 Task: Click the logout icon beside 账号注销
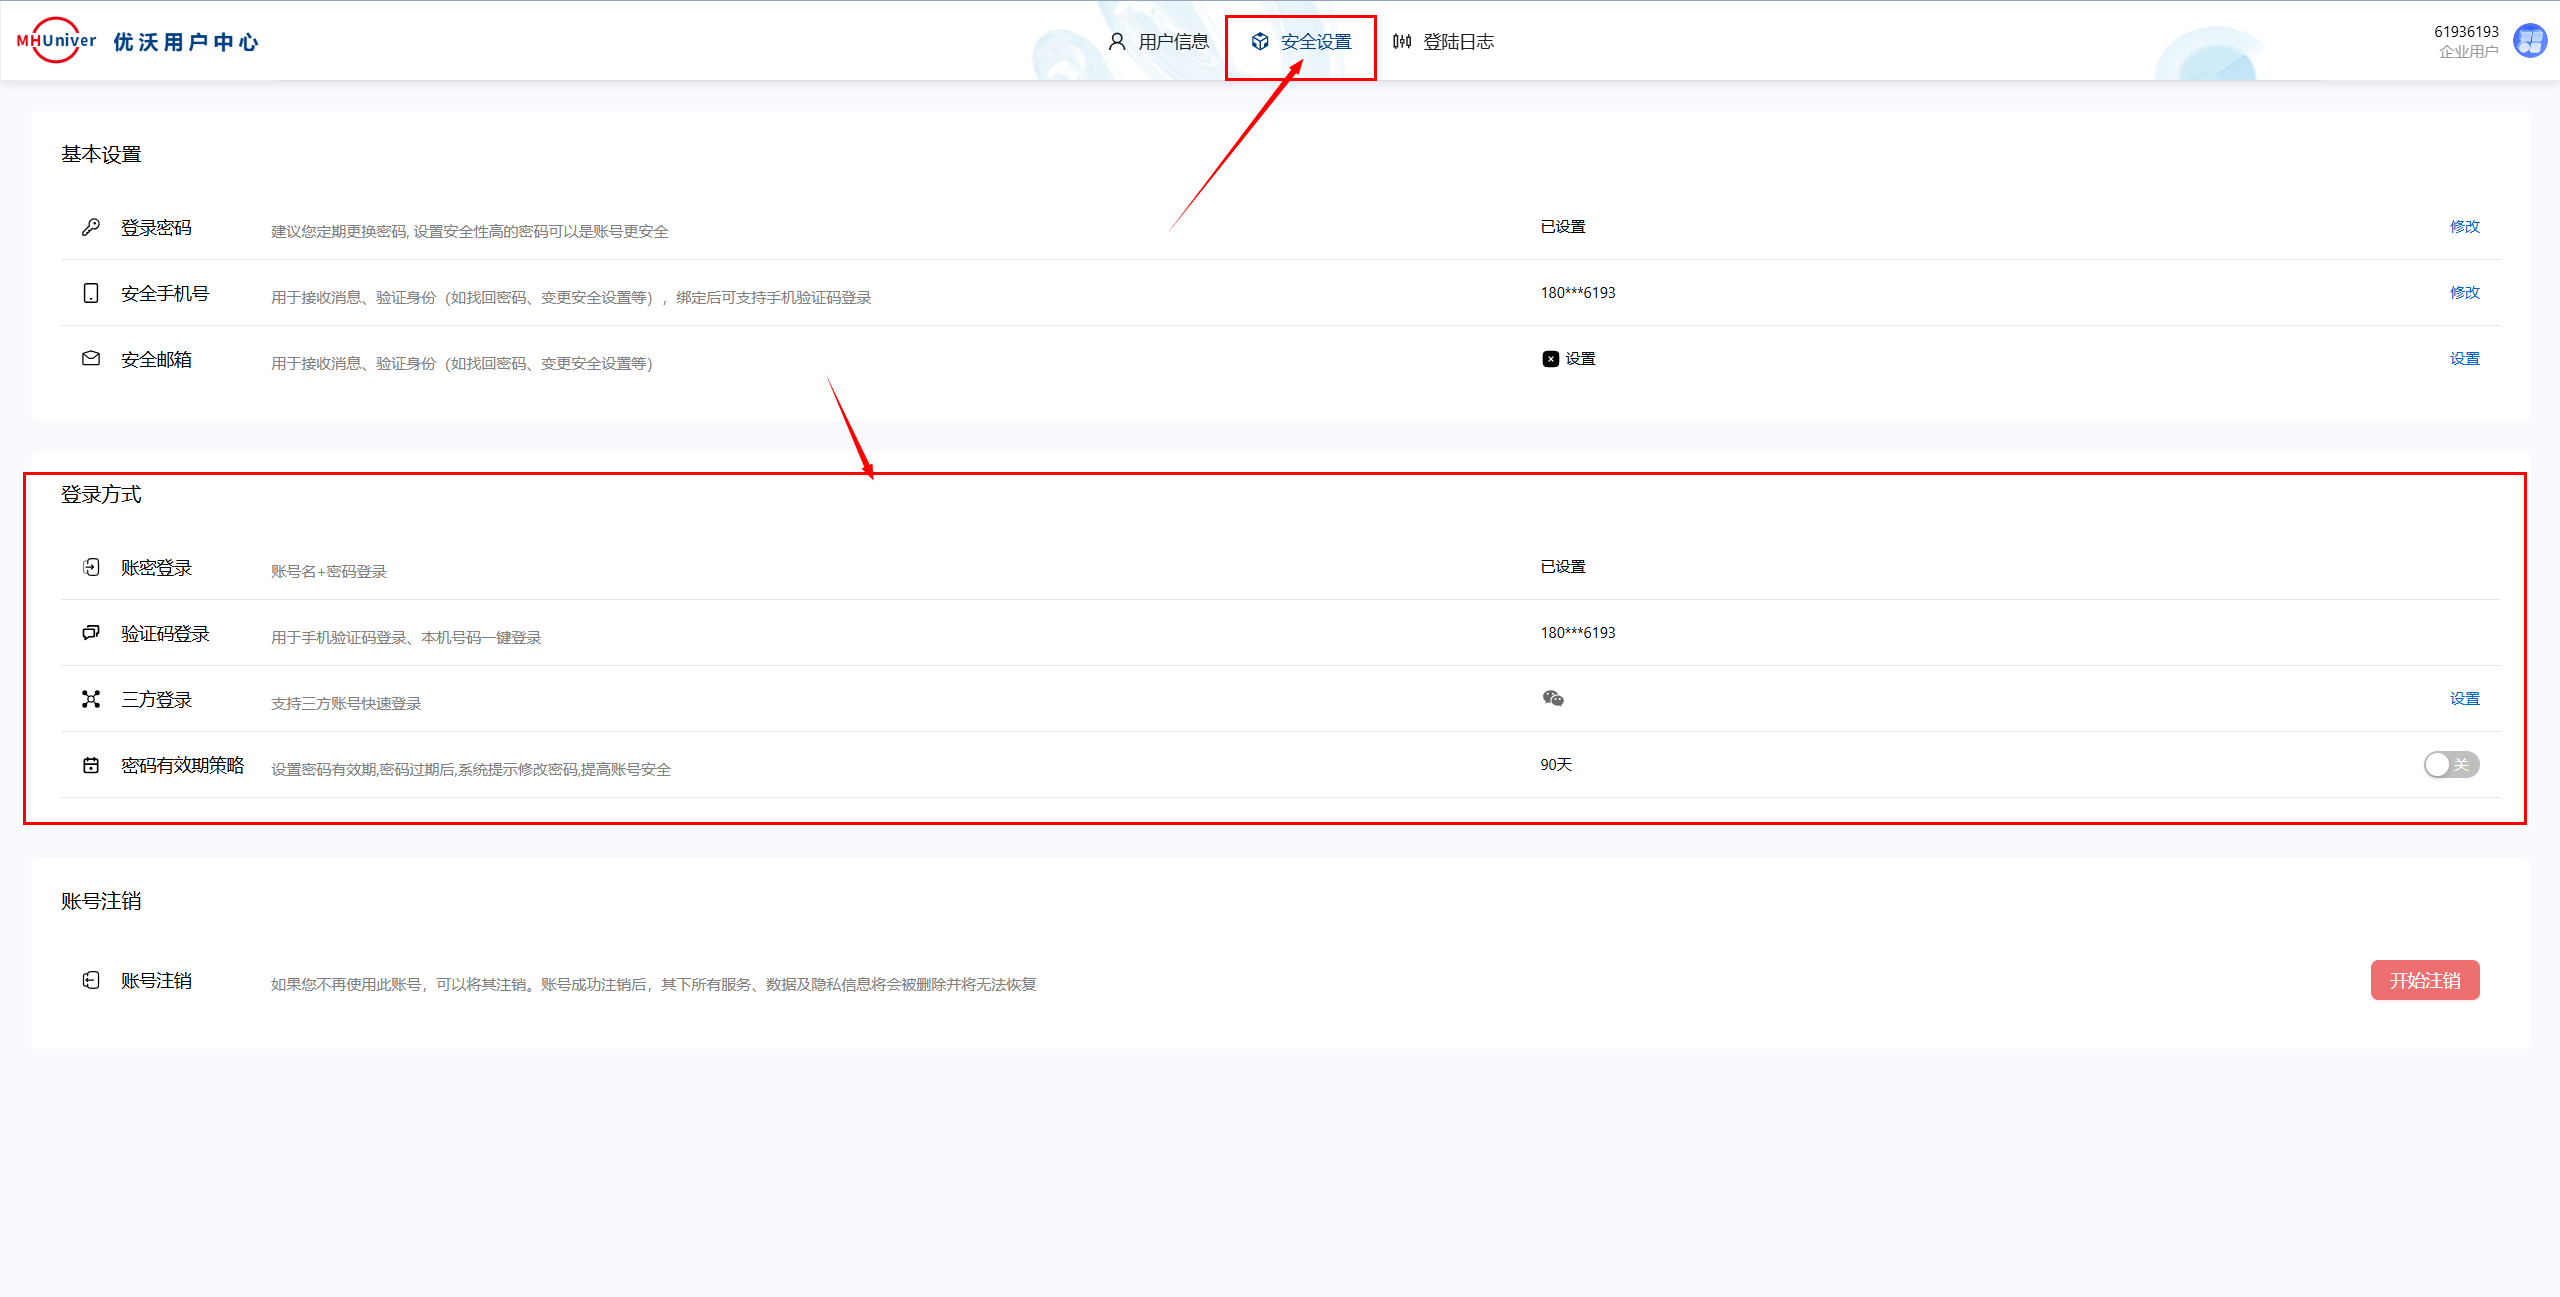(x=91, y=980)
